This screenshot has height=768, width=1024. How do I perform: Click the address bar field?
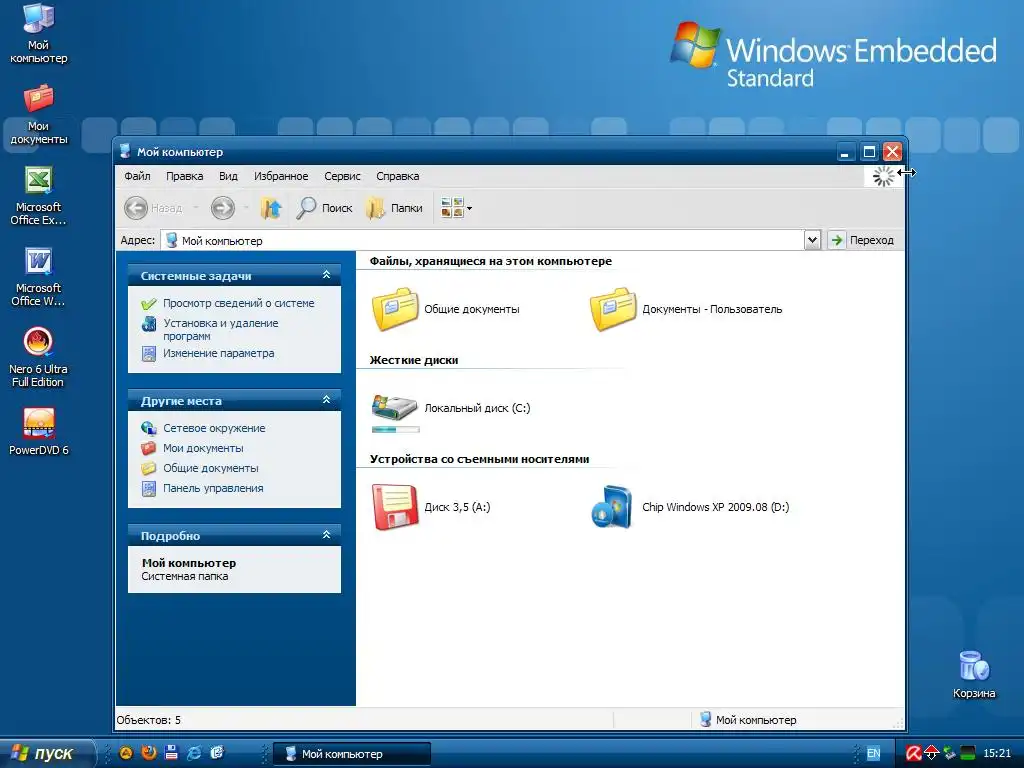pyautogui.click(x=482, y=240)
